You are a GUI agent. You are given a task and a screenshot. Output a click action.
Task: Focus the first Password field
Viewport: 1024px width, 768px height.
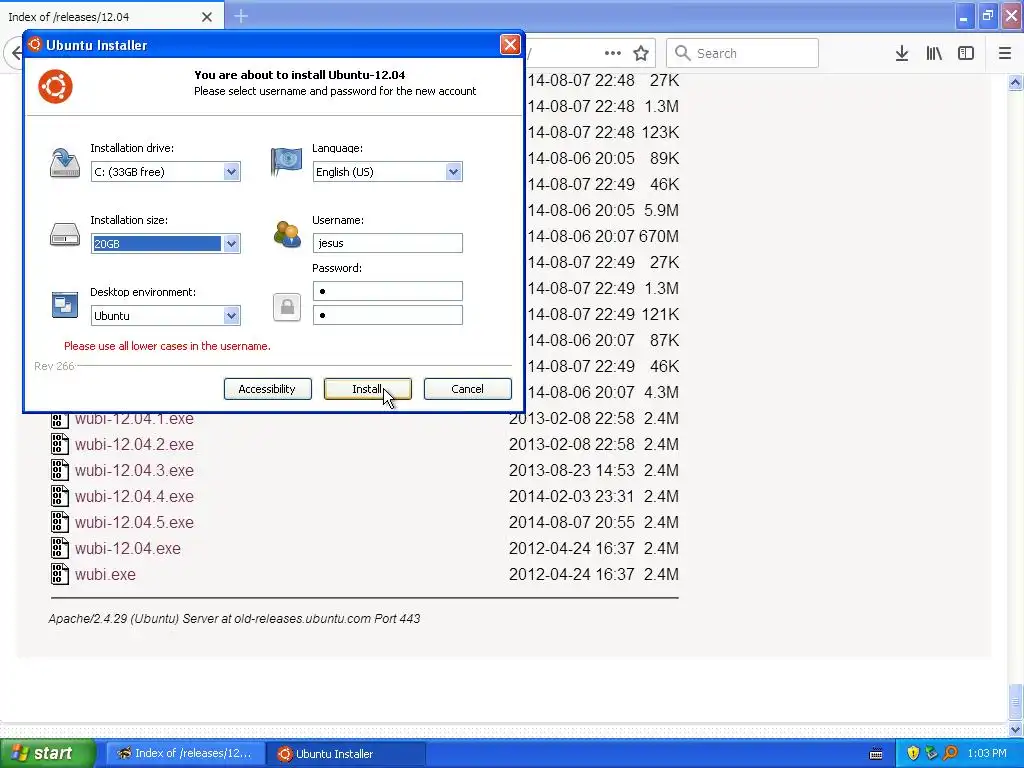(387, 291)
